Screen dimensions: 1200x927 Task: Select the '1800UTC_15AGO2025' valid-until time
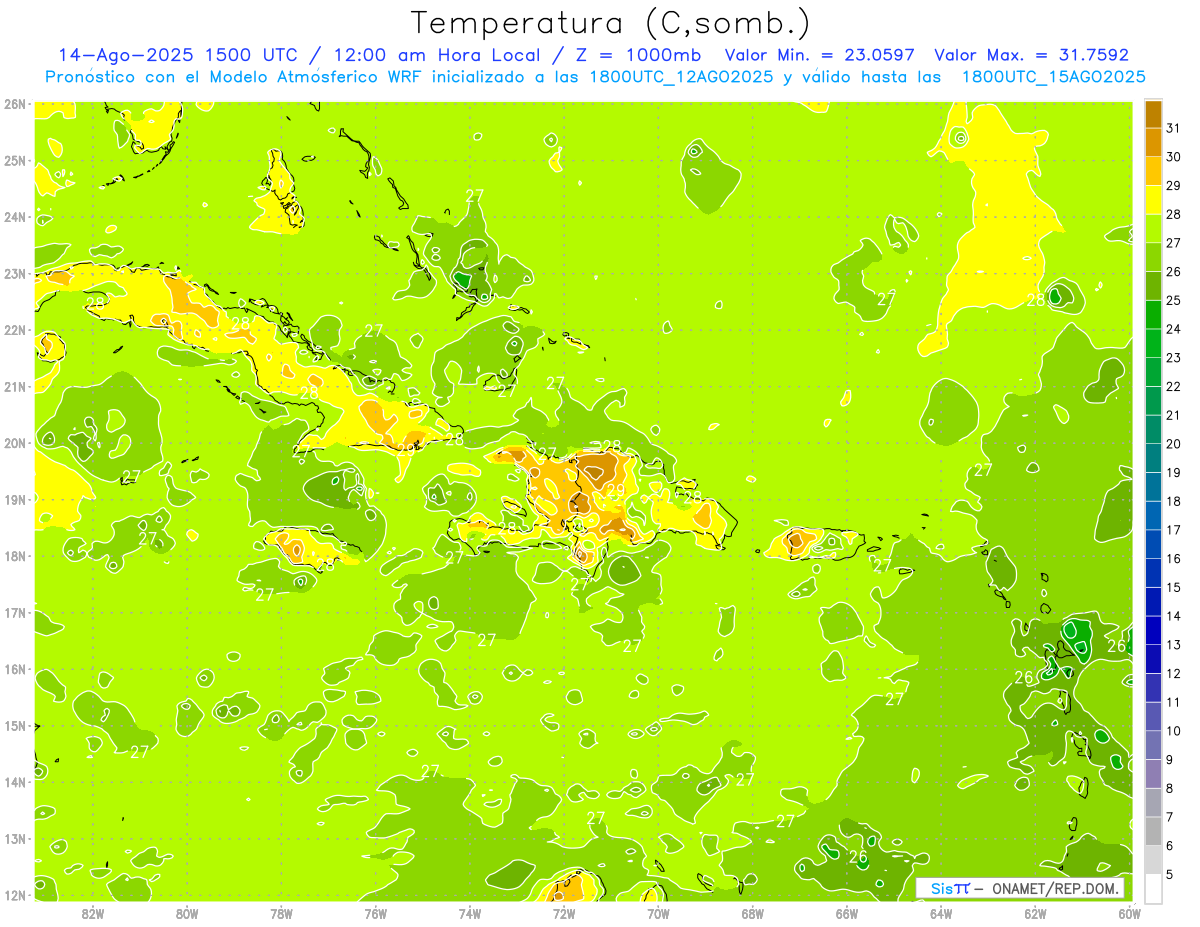(x=1053, y=76)
